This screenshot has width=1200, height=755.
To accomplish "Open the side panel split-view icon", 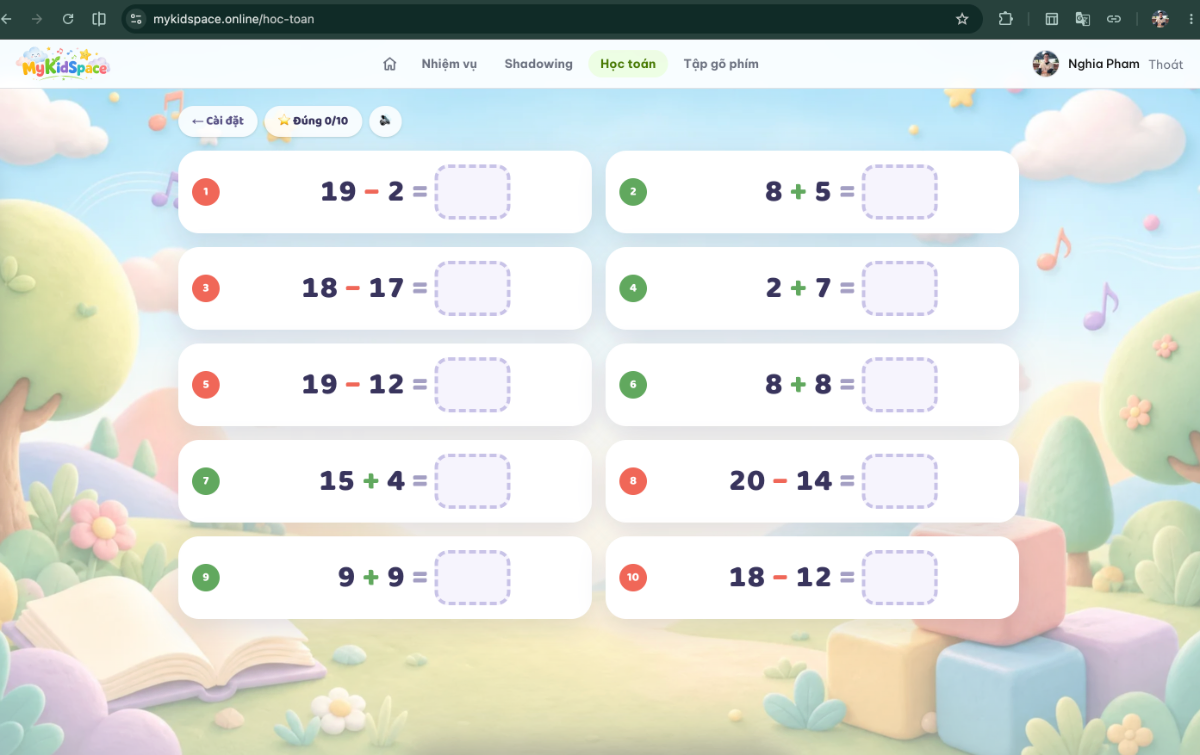I will coord(99,19).
